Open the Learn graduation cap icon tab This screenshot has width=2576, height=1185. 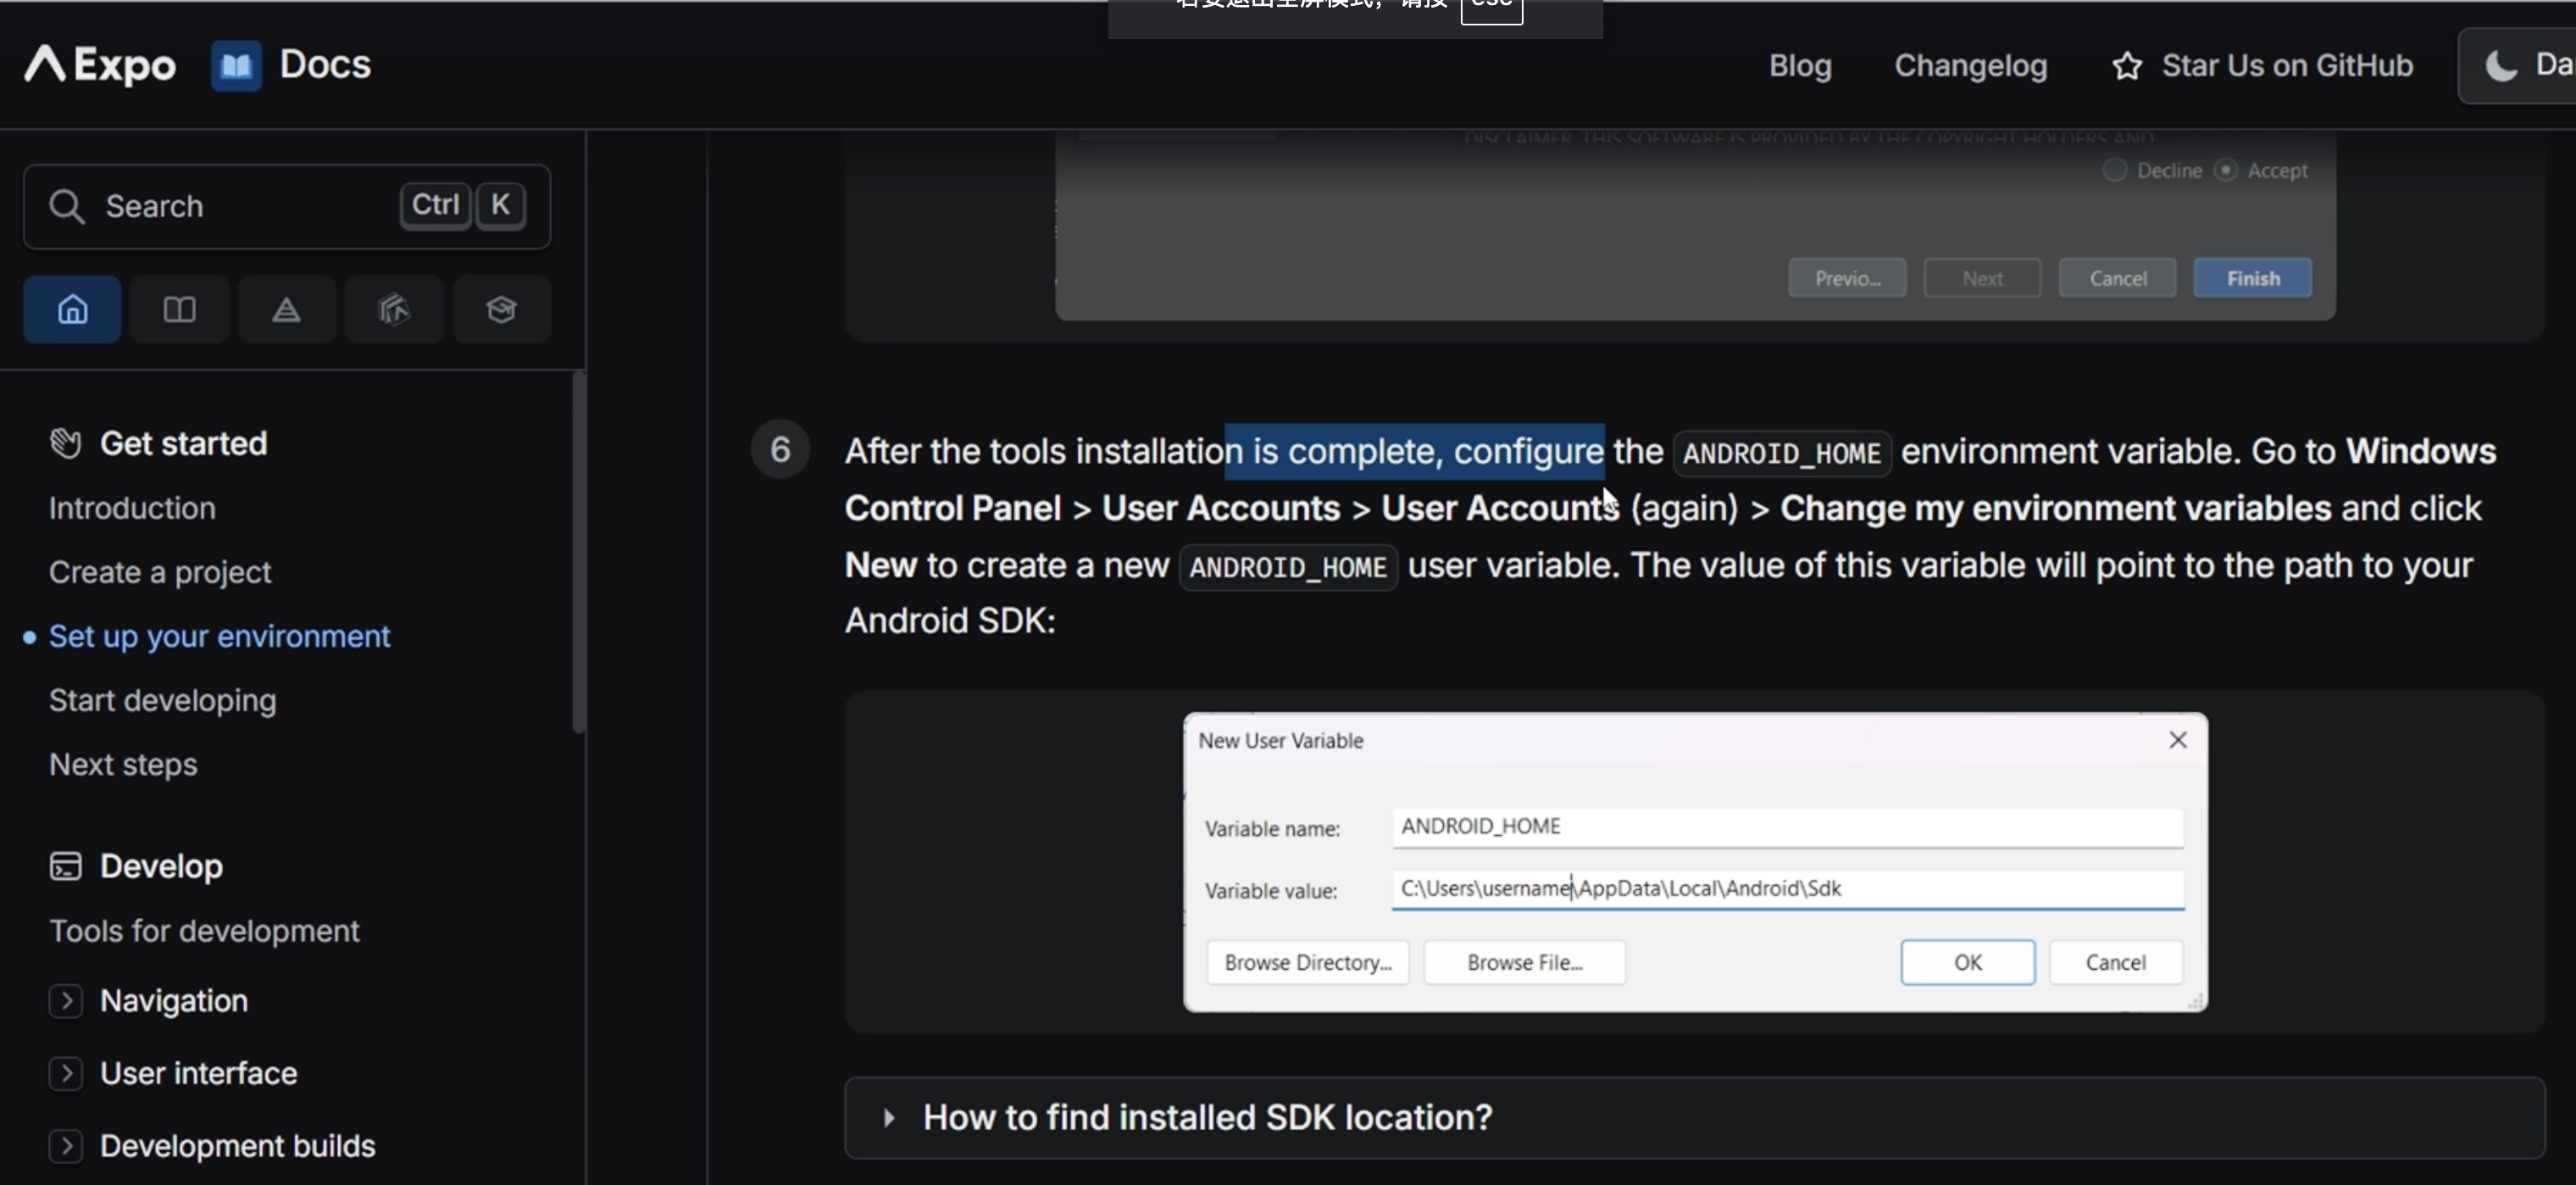coord(501,310)
